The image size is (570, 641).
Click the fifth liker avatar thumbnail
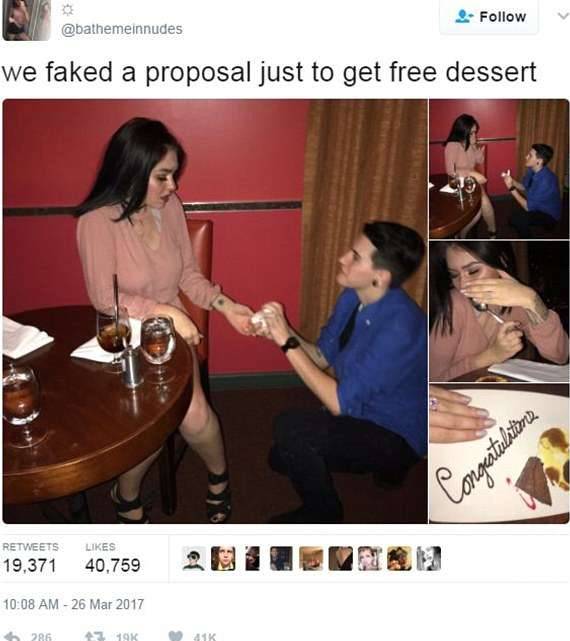311,558
